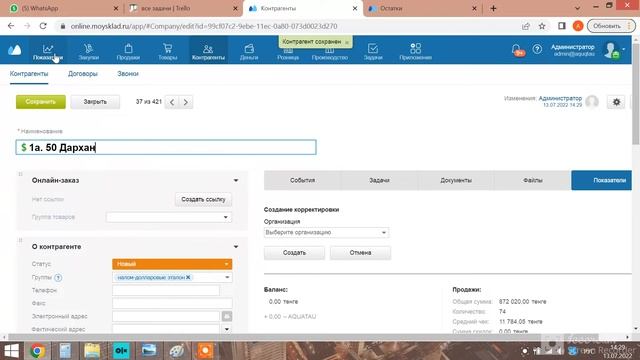Click the Телефон input field
This screenshot has height=360, width=640.
166,290
